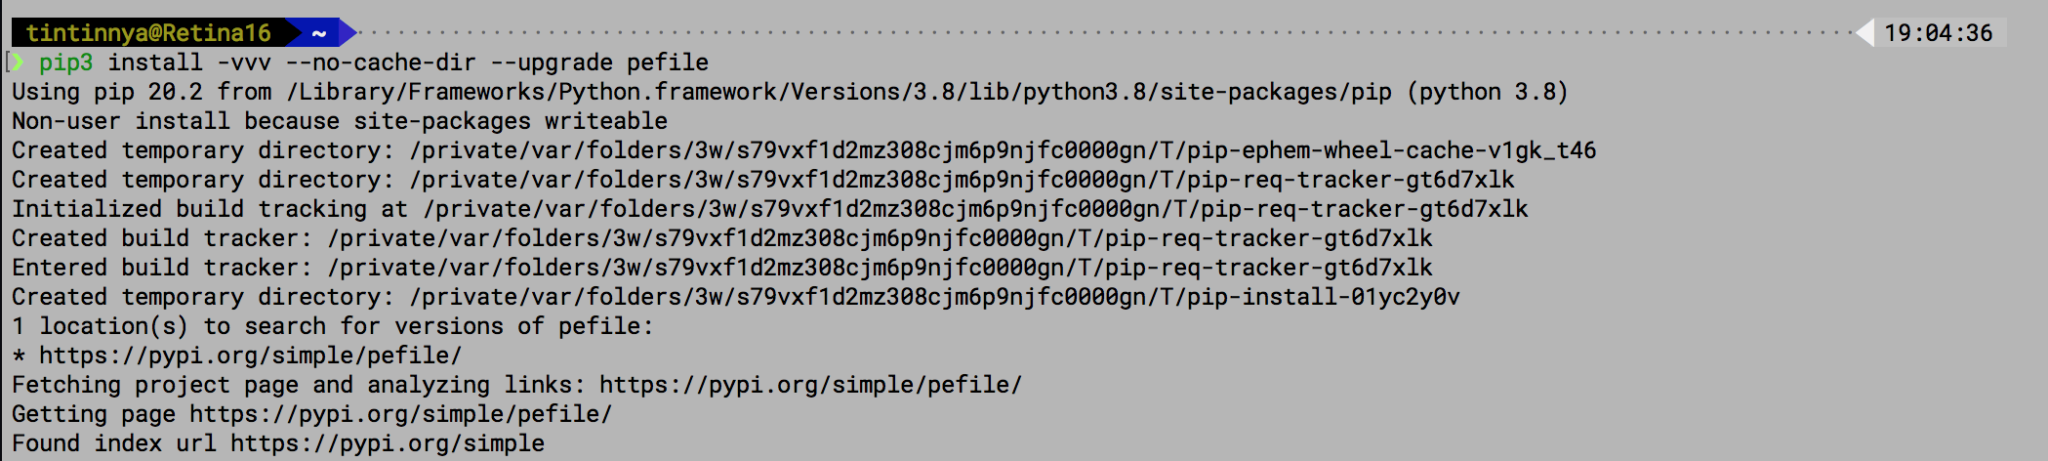Open URL after 'analyzing links:'
Viewport: 2048px width, 461px height.
[811, 385]
